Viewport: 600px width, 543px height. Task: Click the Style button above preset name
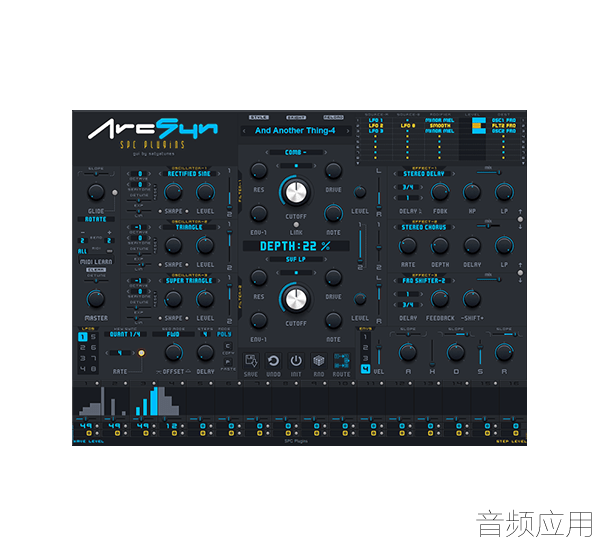click(259, 117)
